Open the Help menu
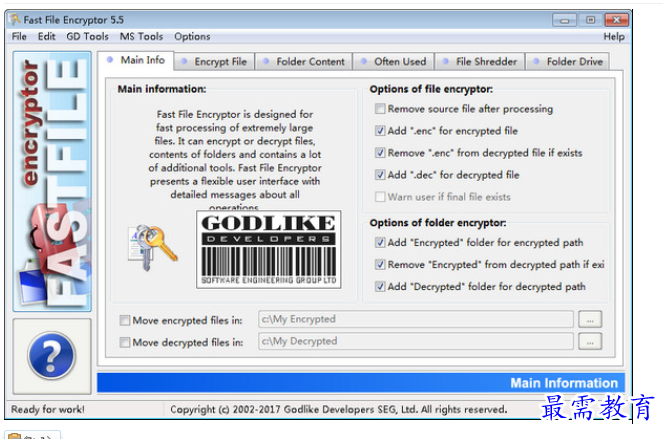Viewport: 663px width, 439px height. click(x=614, y=36)
